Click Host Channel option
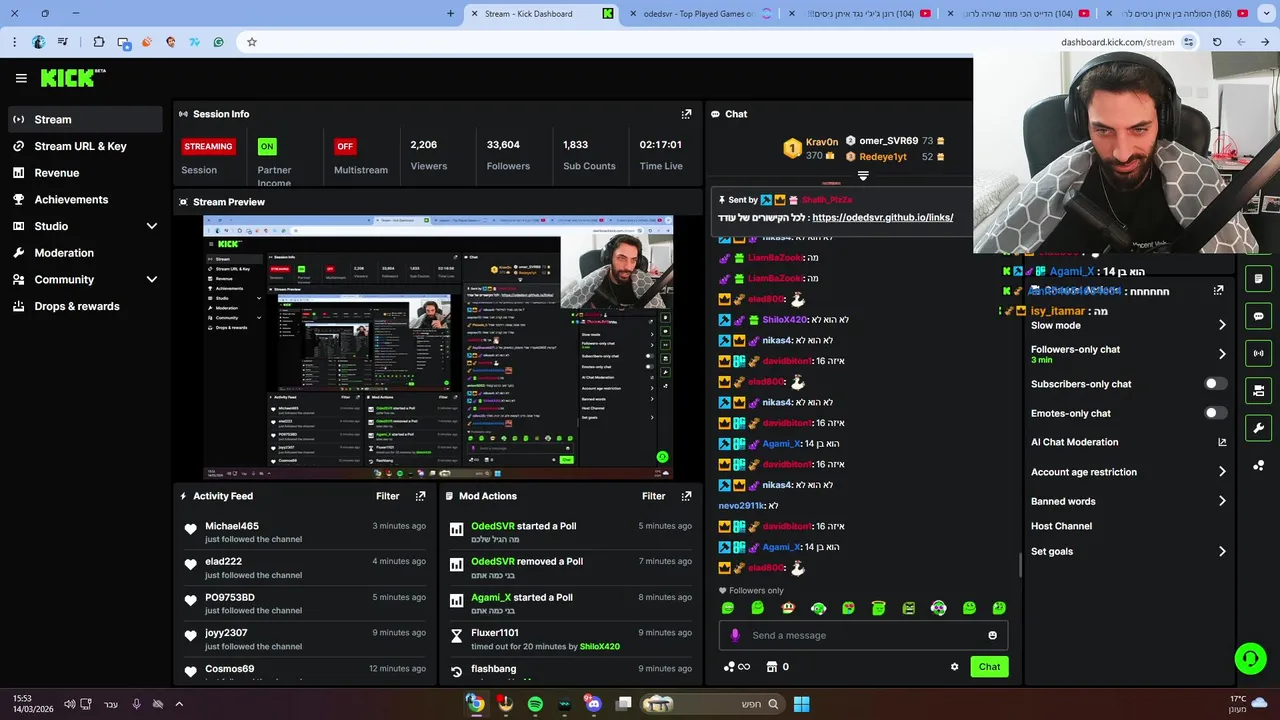 [x=1061, y=526]
